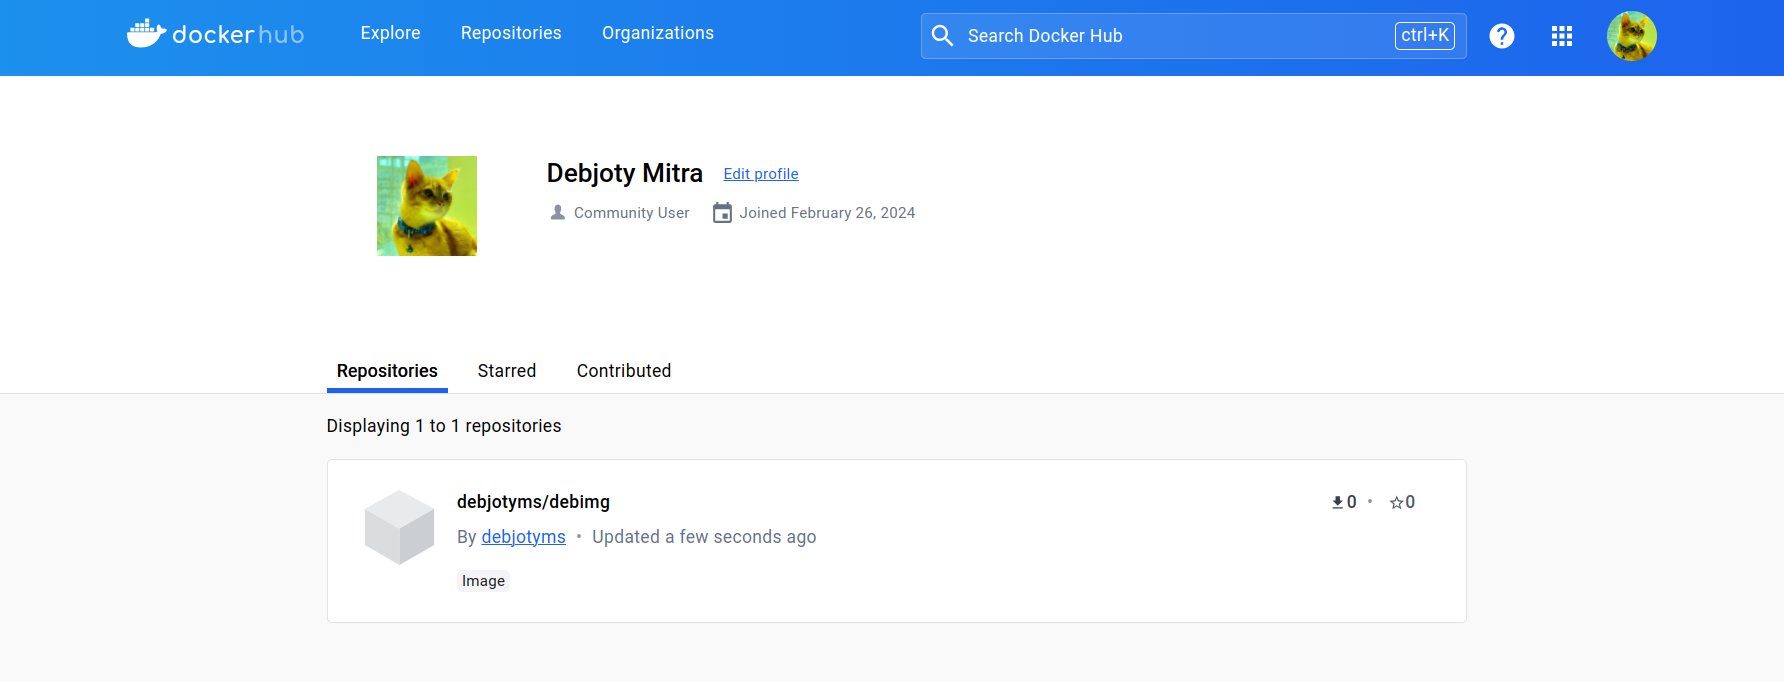The width and height of the screenshot is (1784, 682).
Task: Click the 'Joined February 26, 2024' text
Action: pos(827,213)
